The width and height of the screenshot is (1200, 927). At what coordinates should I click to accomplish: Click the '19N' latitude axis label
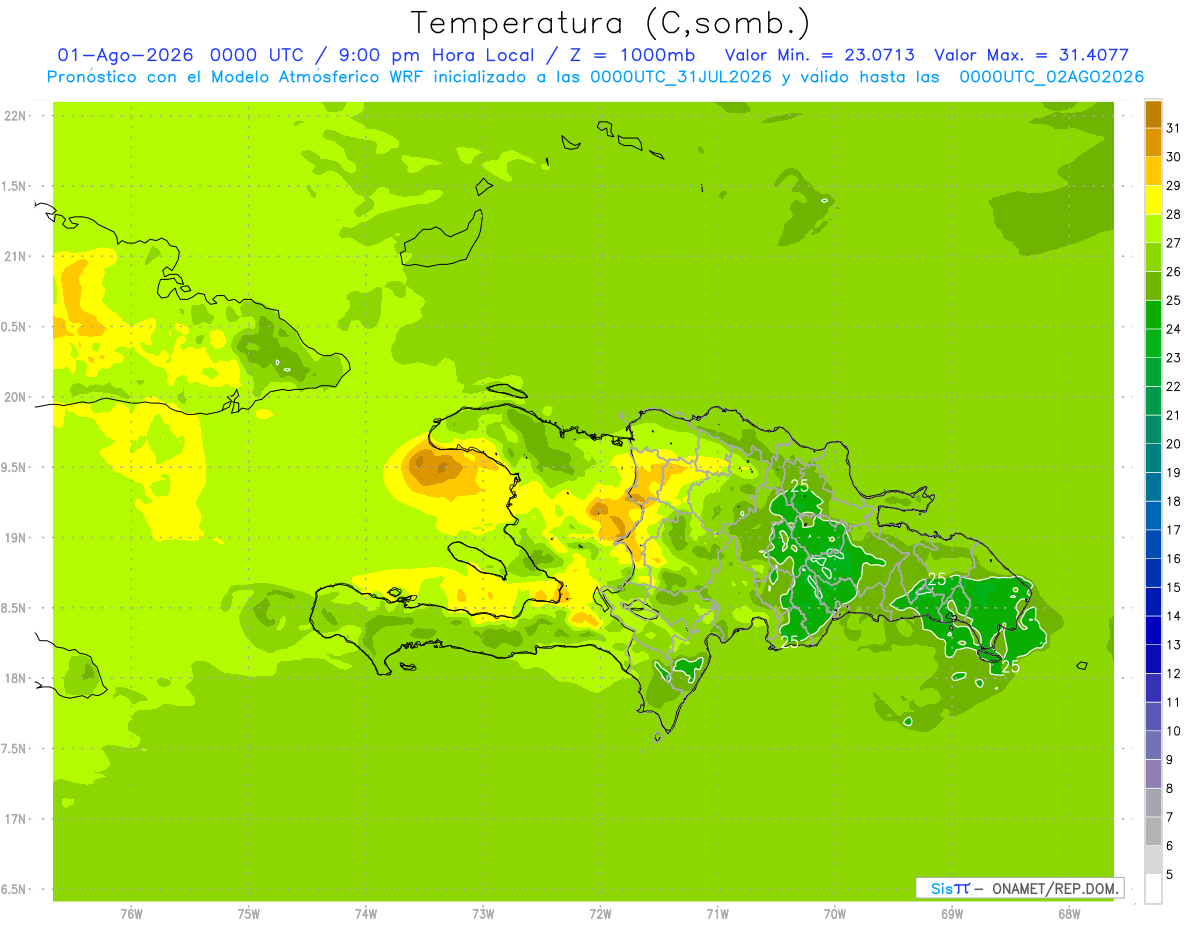tap(15, 538)
